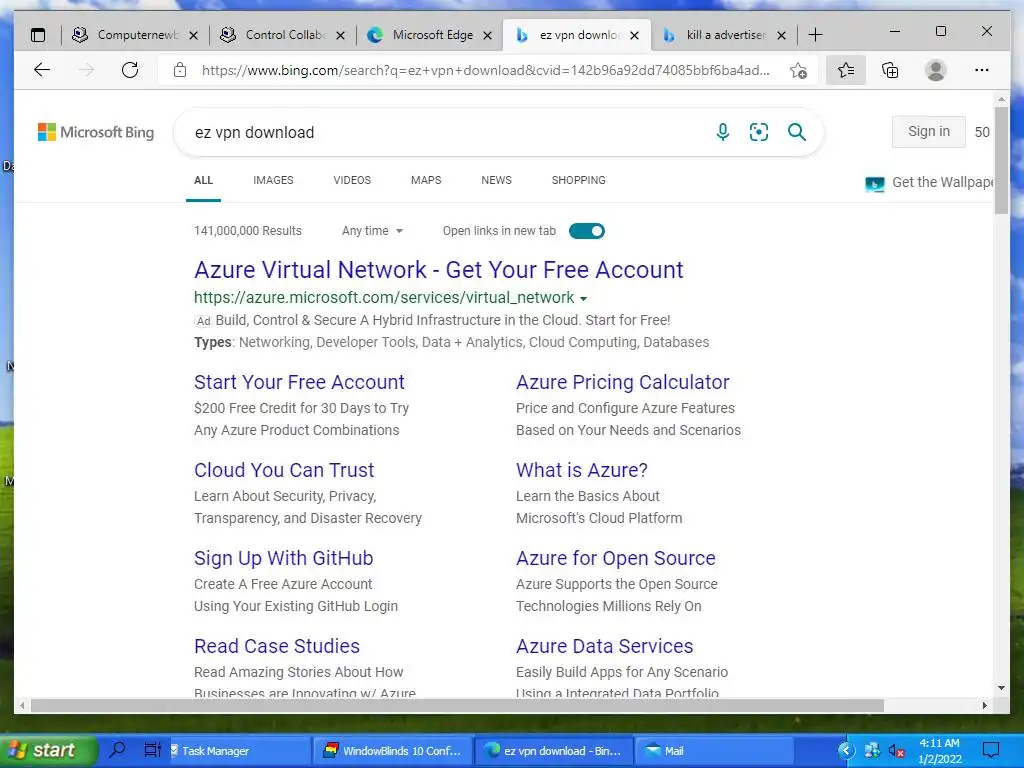Screen dimensions: 1024x768
Task: View site information lock icon
Action: coord(180,70)
